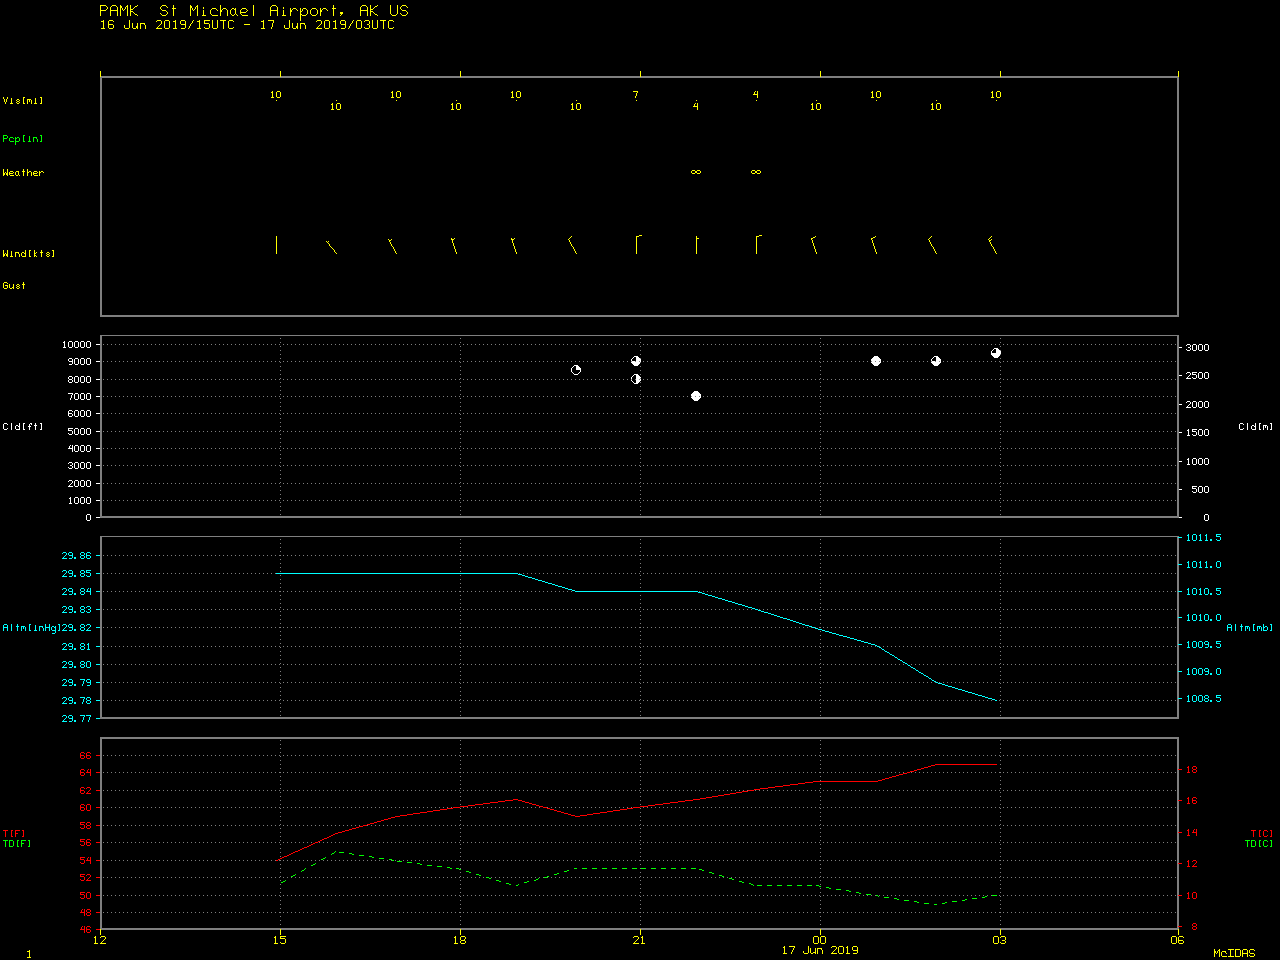Click the Gust row label
This screenshot has width=1280, height=960.
(14, 286)
